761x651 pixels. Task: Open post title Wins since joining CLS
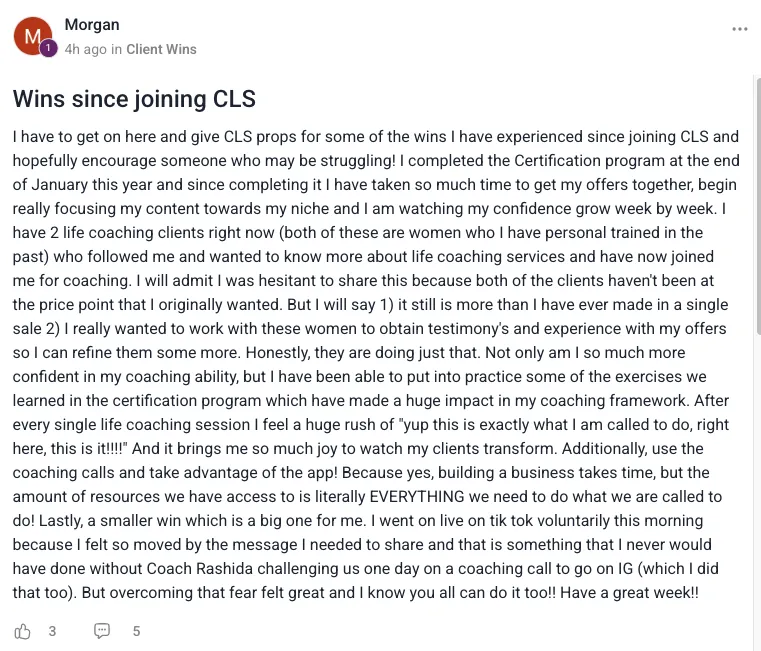click(x=134, y=99)
